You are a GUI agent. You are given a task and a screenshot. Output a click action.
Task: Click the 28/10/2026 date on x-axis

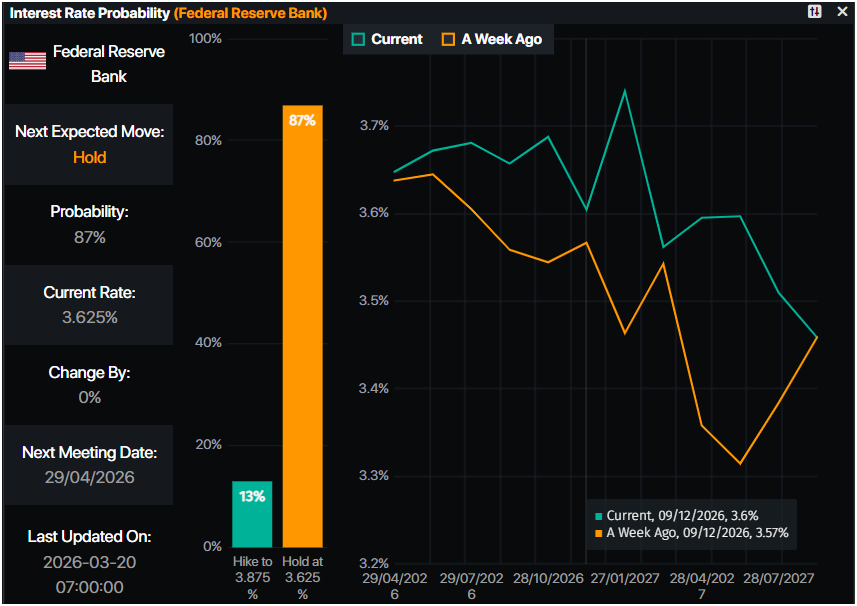point(547,579)
